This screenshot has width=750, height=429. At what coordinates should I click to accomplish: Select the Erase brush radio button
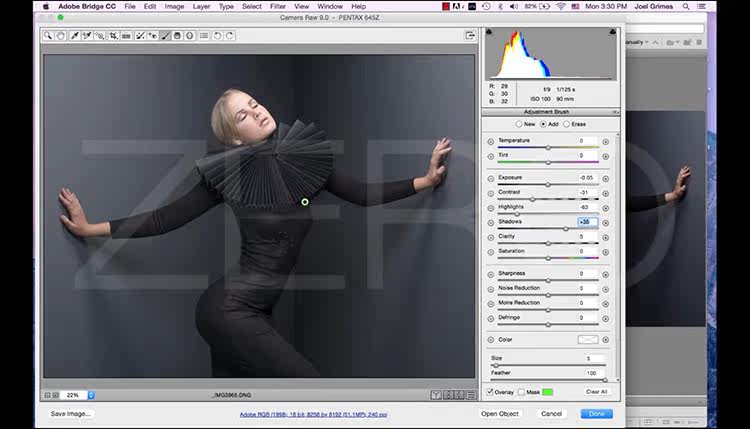[x=566, y=124]
